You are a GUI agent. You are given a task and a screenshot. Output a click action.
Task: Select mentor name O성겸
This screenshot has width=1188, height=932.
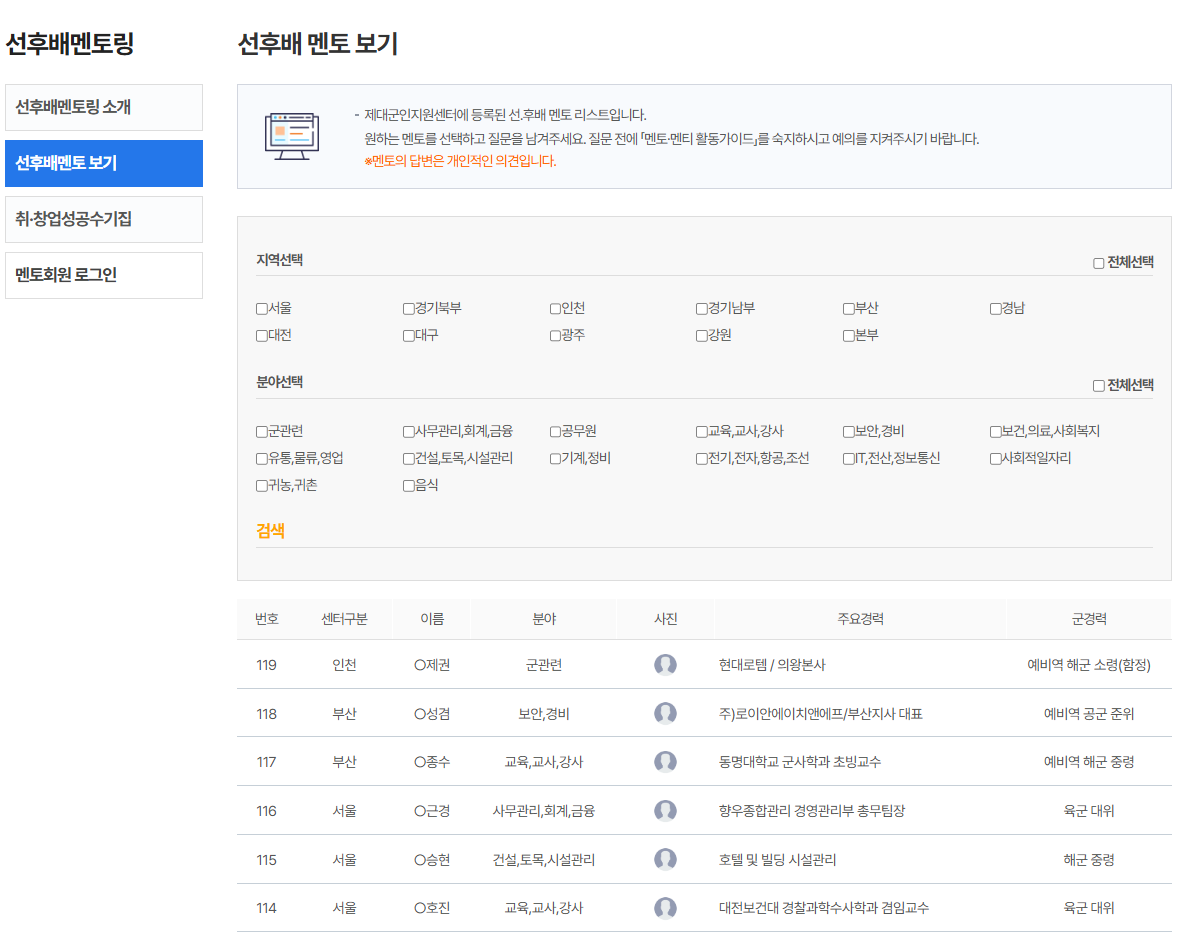432,714
